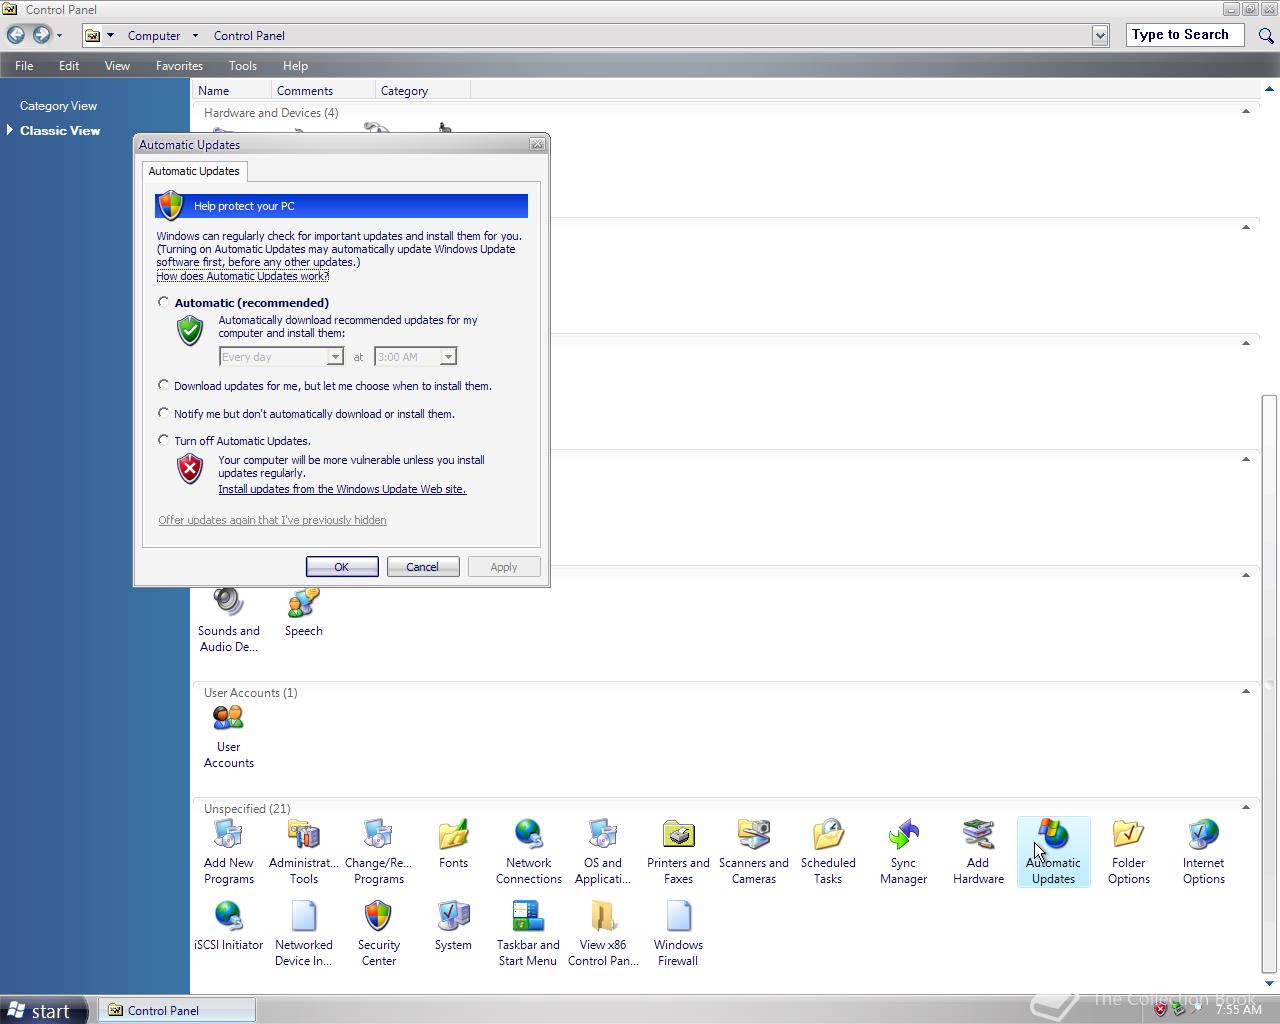Click the security shield tray icon
The height and width of the screenshot is (1024, 1280).
(1160, 1010)
